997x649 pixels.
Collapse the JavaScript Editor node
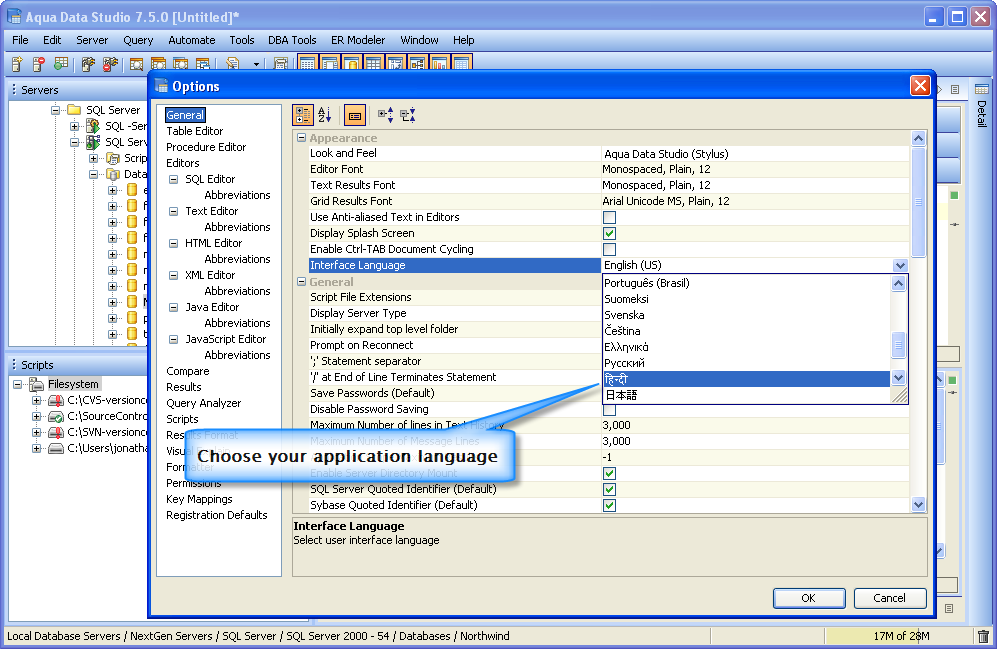point(173,339)
